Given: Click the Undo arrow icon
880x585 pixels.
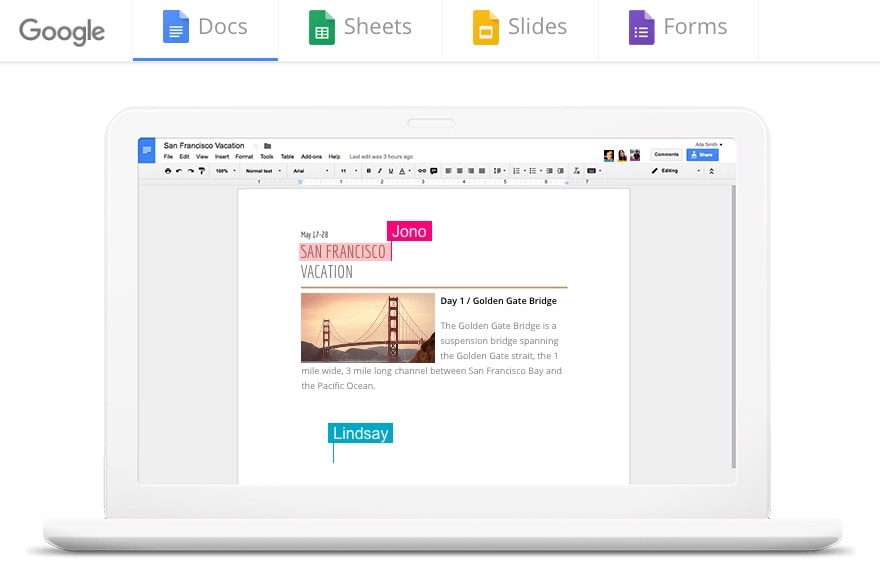Looking at the screenshot, I should (x=179, y=171).
